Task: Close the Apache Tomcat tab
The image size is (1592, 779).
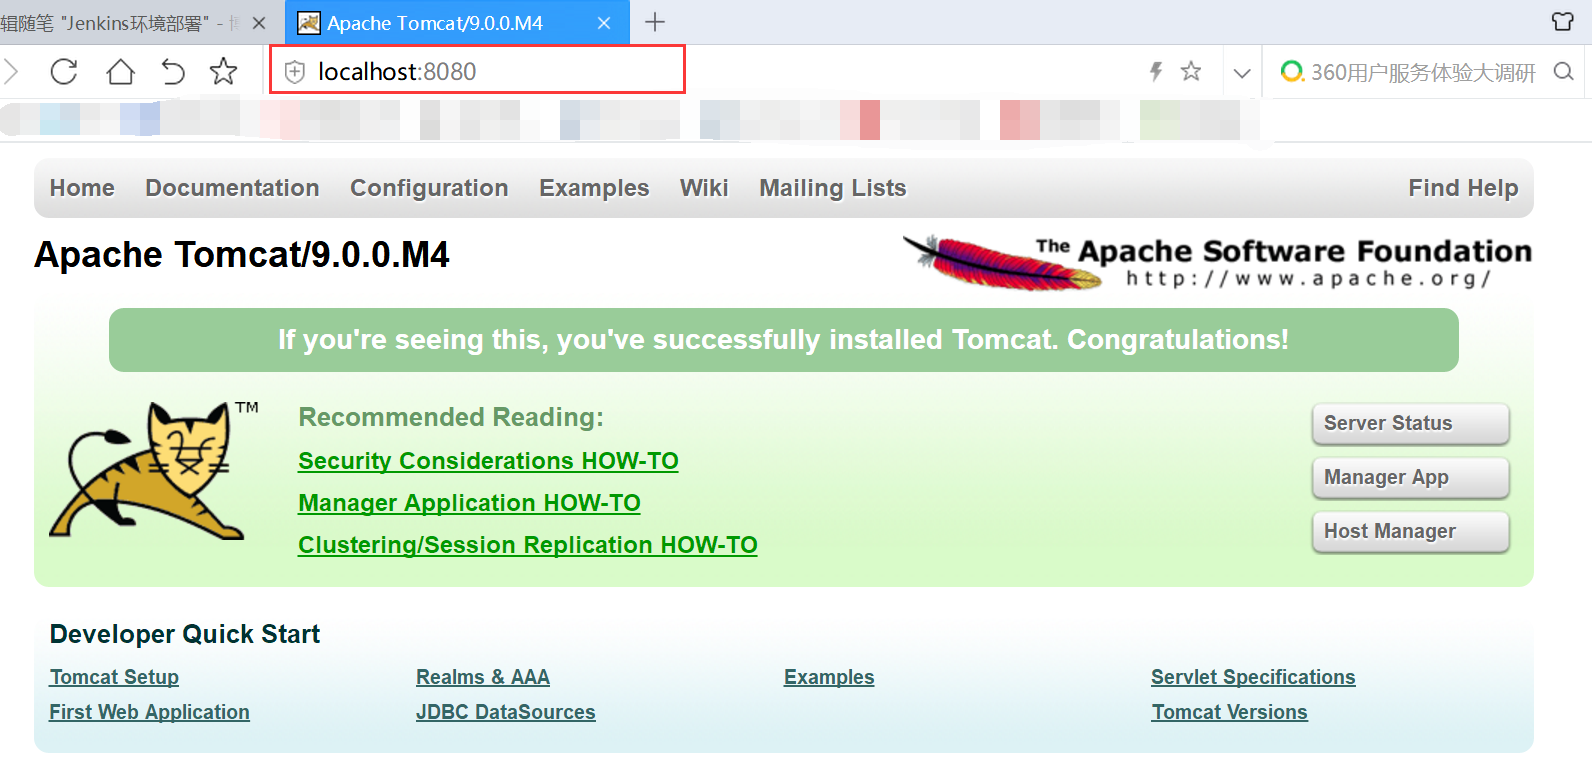Action: (604, 23)
